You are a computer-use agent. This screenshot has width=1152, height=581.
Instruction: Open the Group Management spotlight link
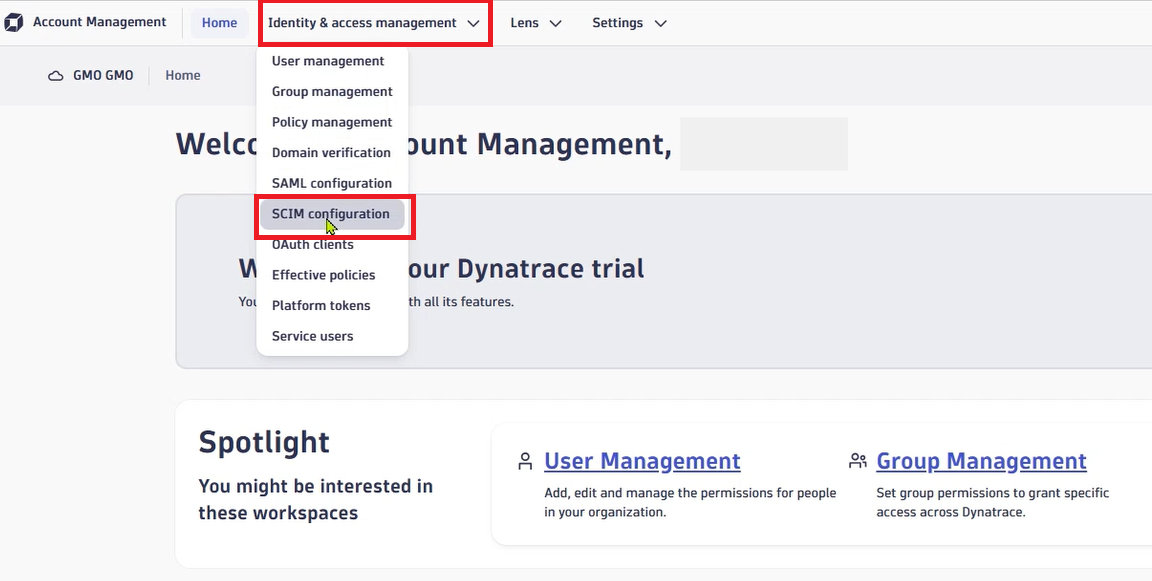pyautogui.click(x=982, y=461)
